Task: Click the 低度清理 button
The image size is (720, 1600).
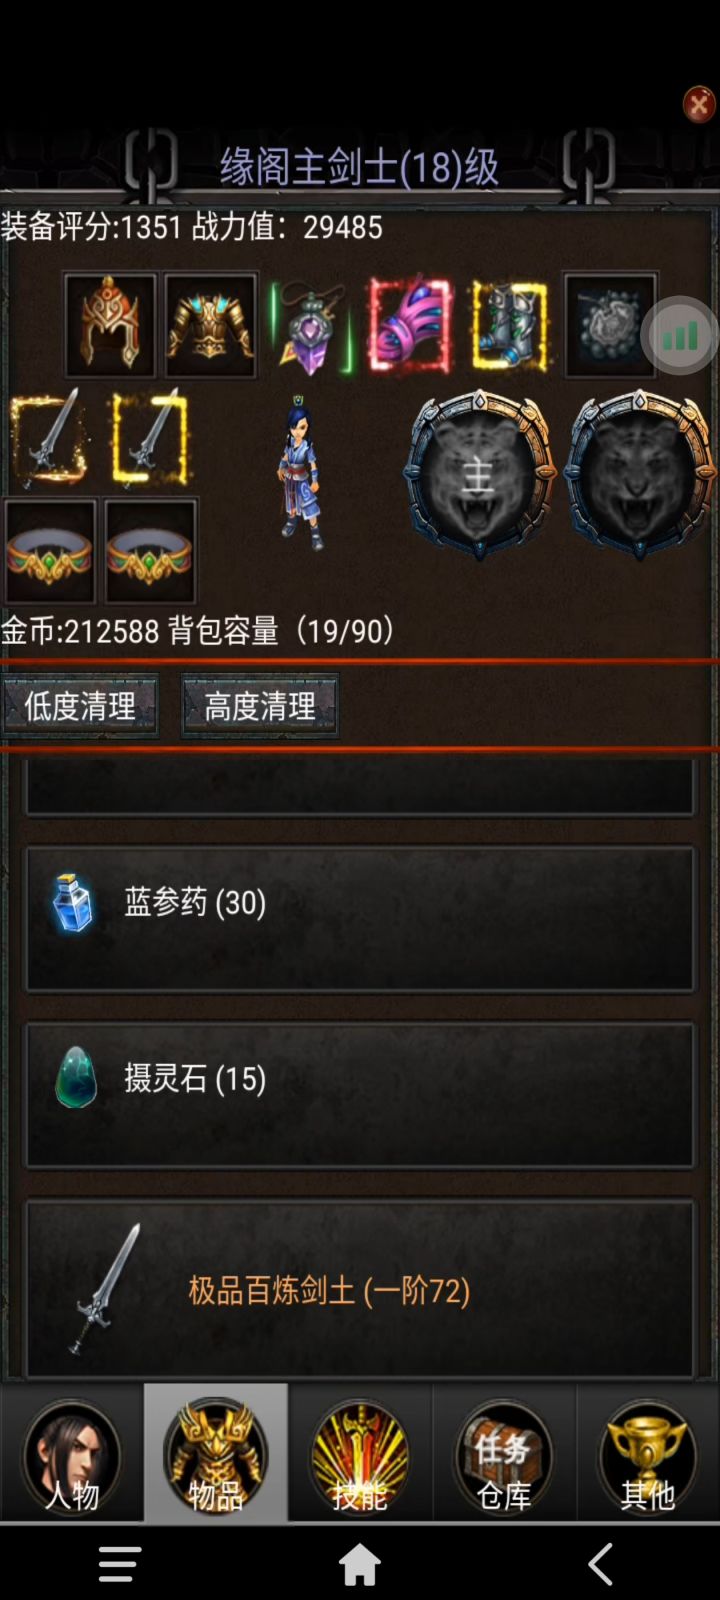Action: coord(80,706)
